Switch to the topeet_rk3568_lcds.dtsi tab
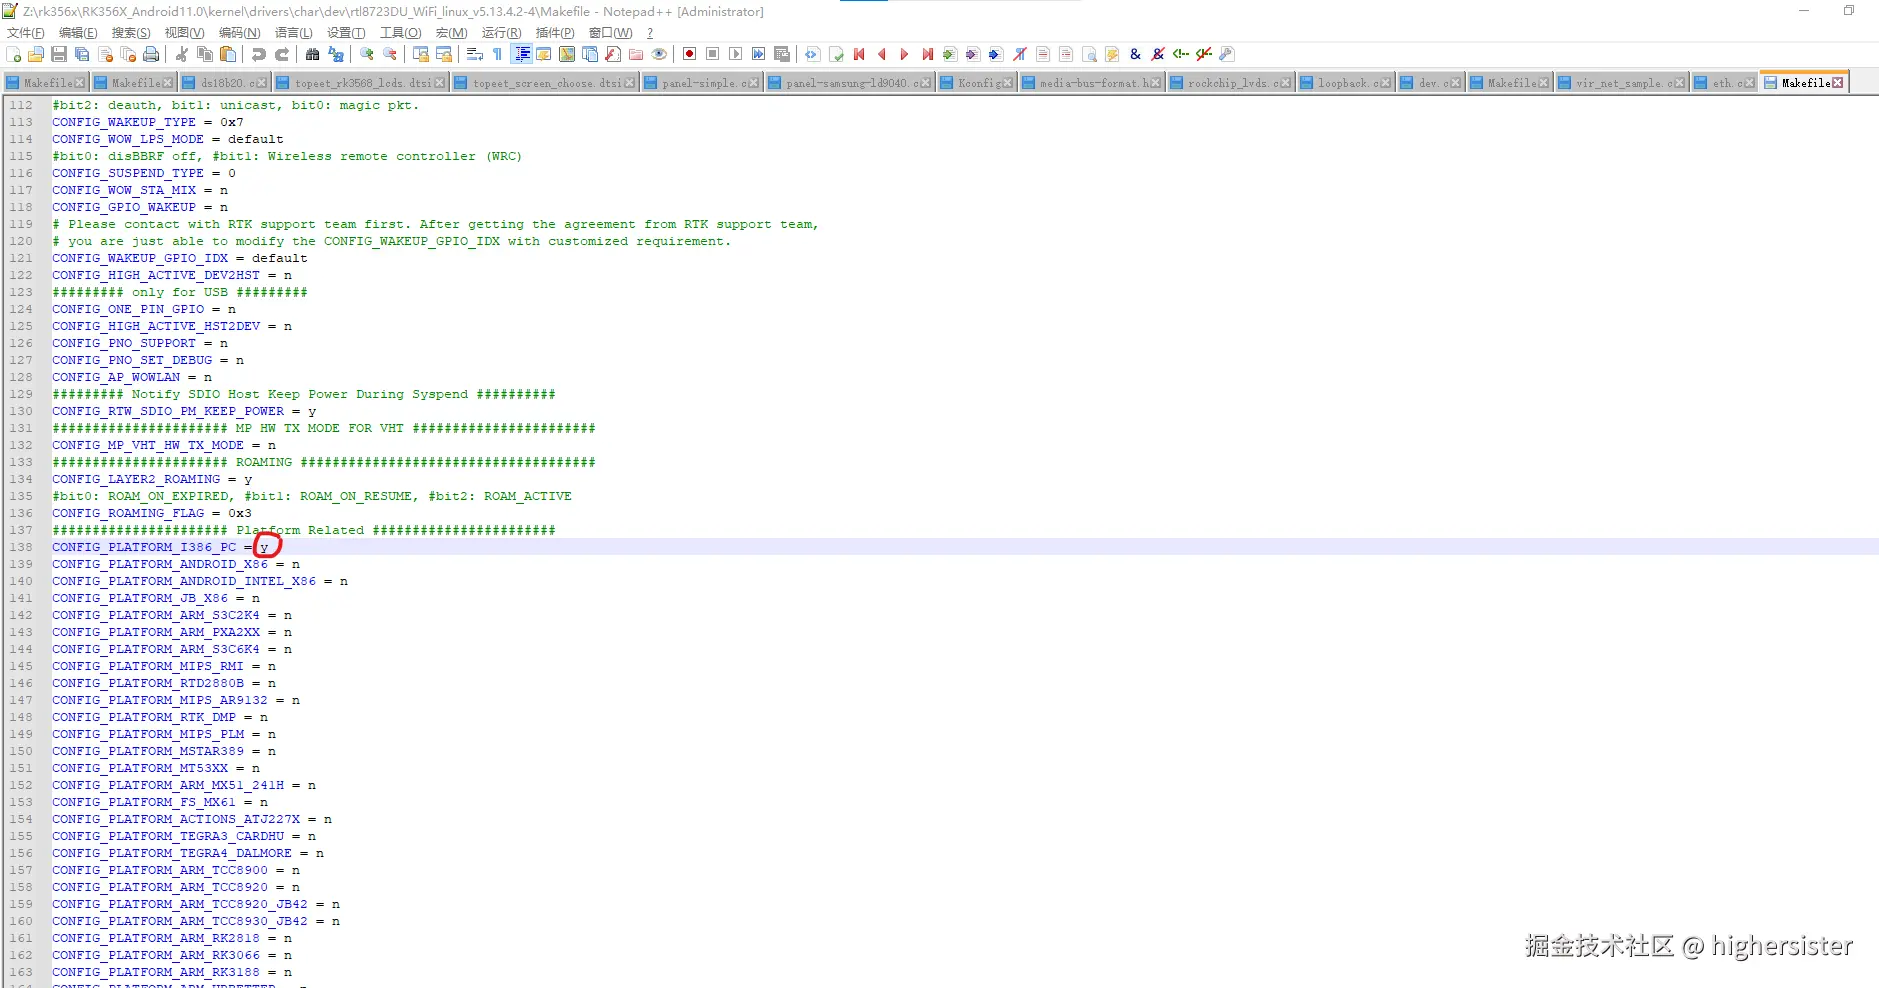Screen dimensions: 1879x988 (361, 83)
